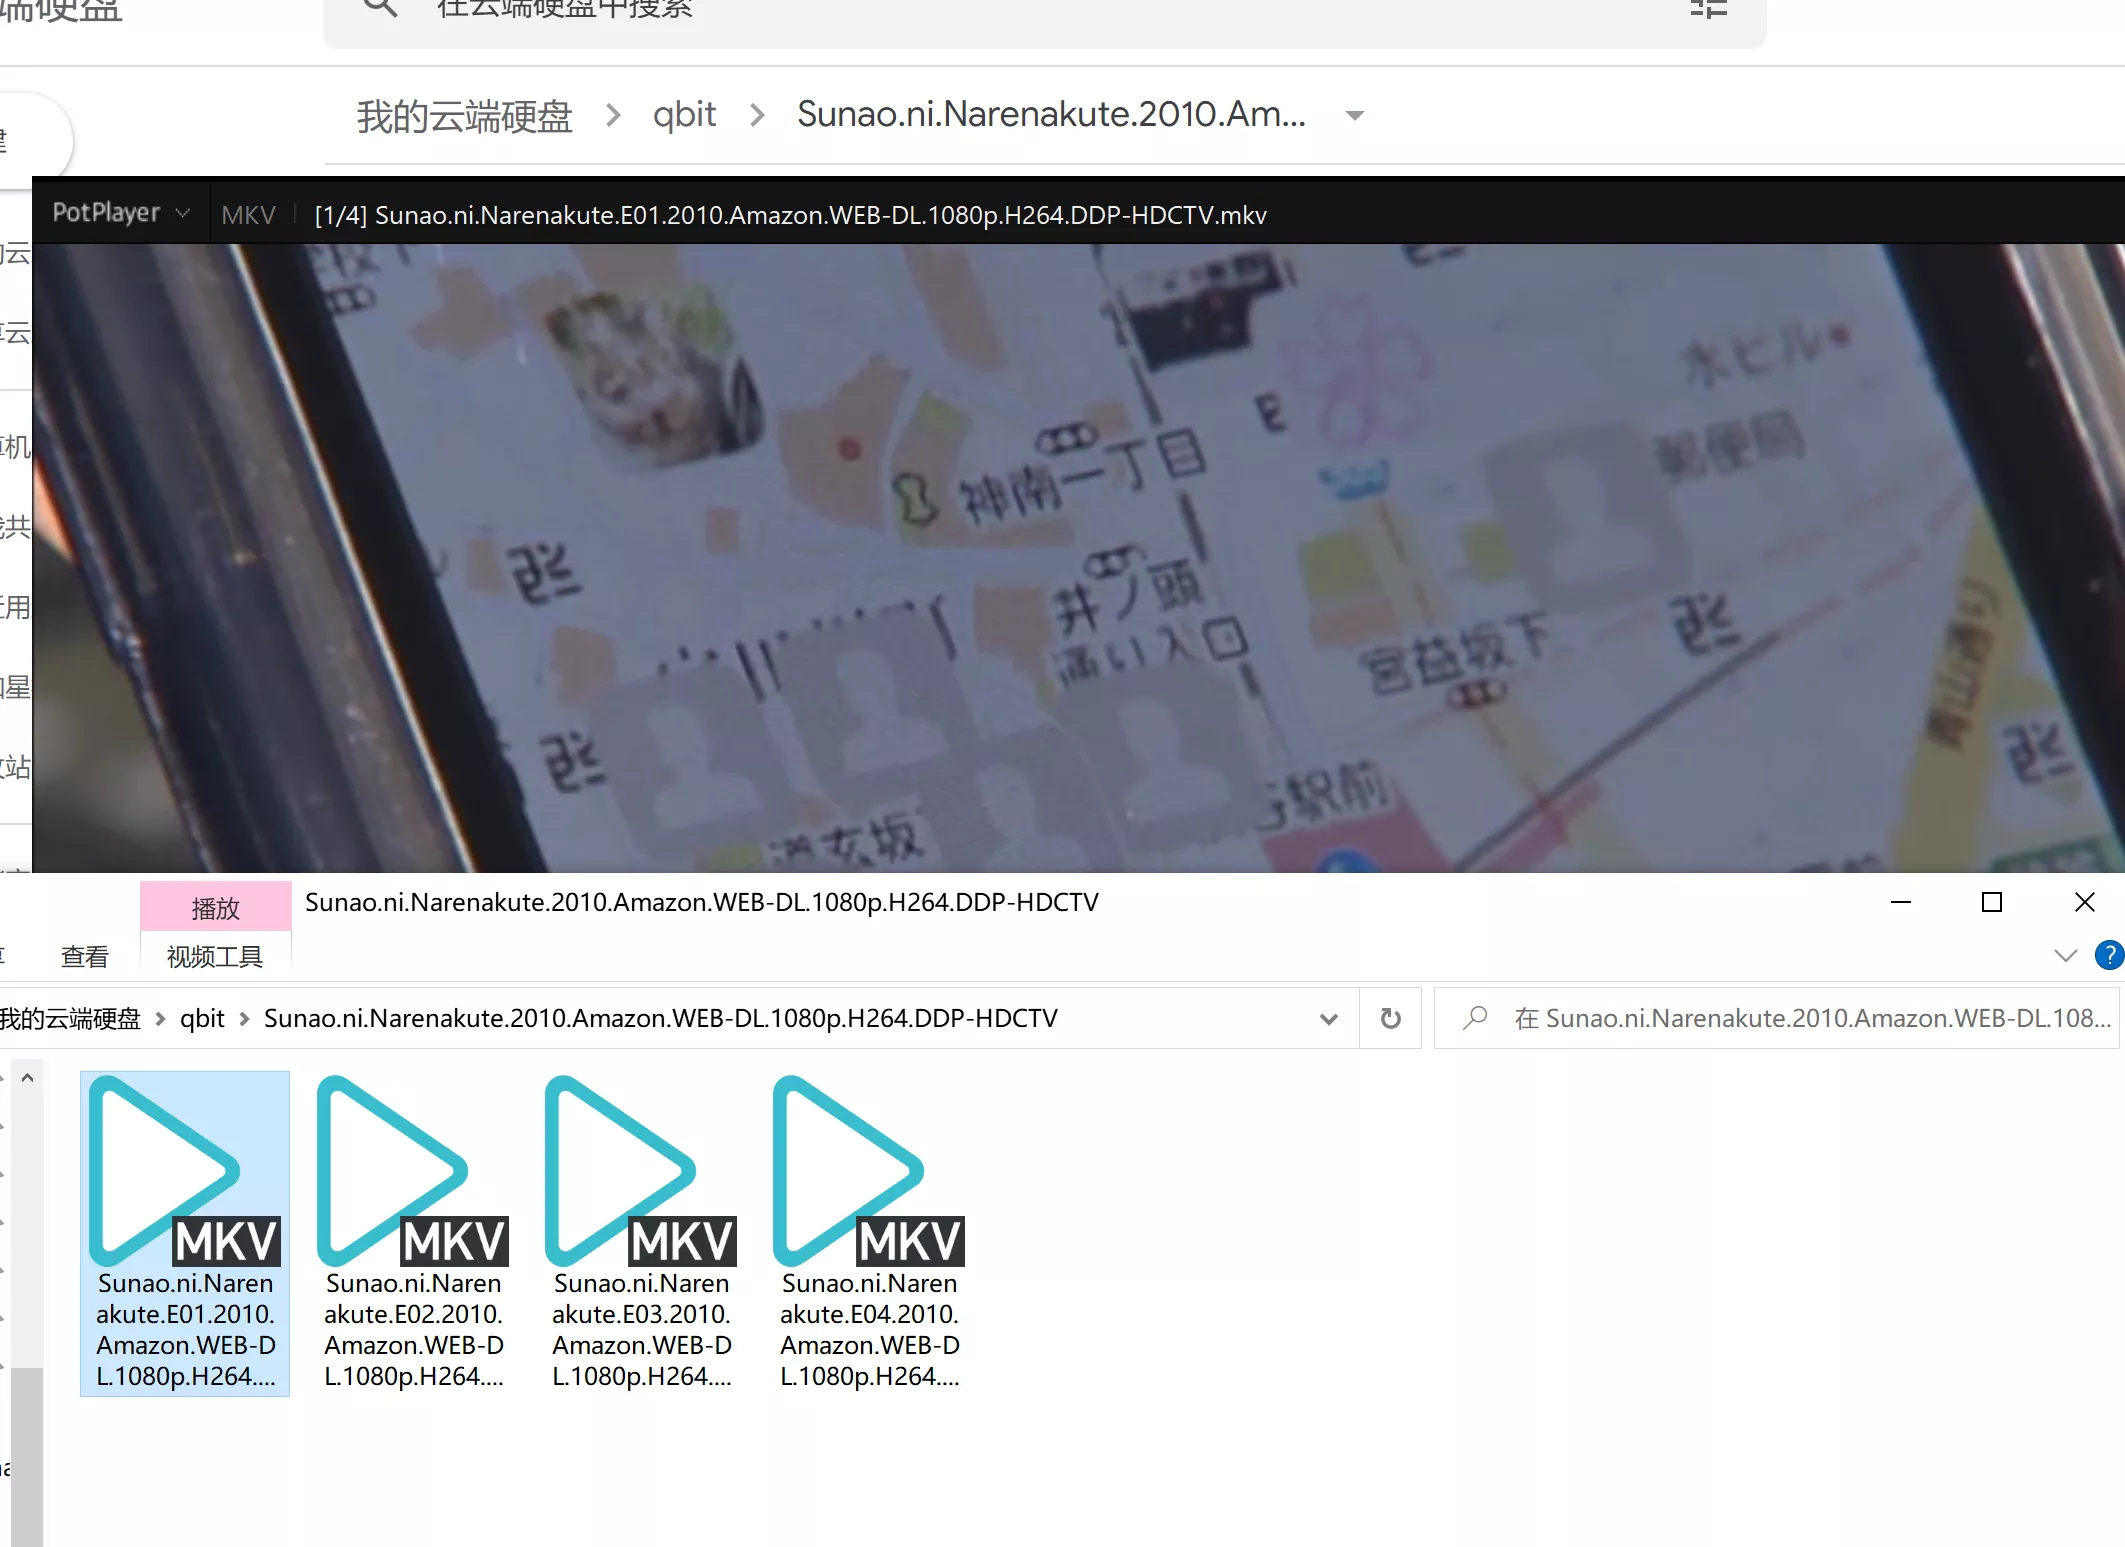Go to qbit in Drive breadcrumb
The width and height of the screenshot is (2125, 1547).
pyautogui.click(x=684, y=115)
